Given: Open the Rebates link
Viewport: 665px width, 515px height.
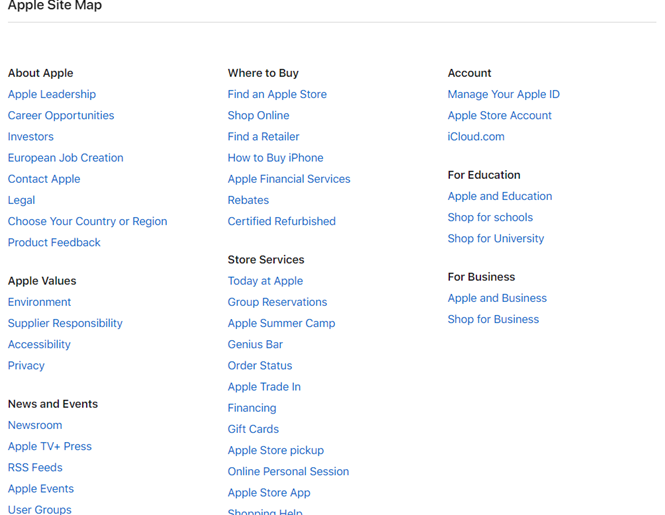Looking at the screenshot, I should pyautogui.click(x=249, y=200).
